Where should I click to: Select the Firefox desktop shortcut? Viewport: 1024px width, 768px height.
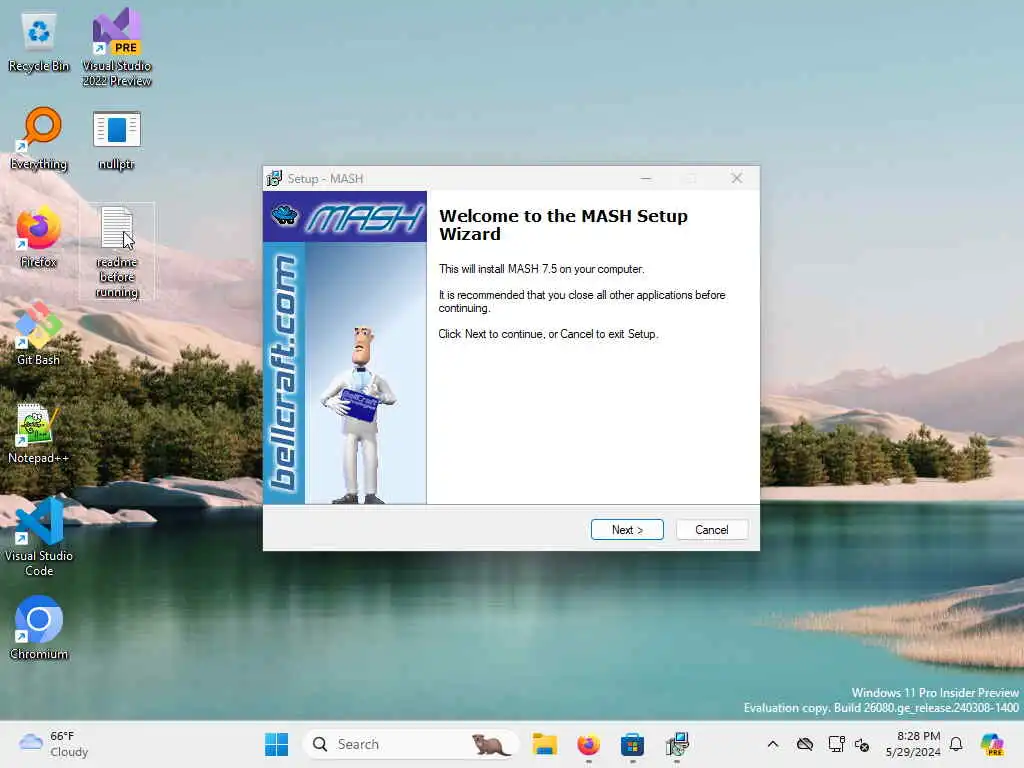(x=39, y=238)
